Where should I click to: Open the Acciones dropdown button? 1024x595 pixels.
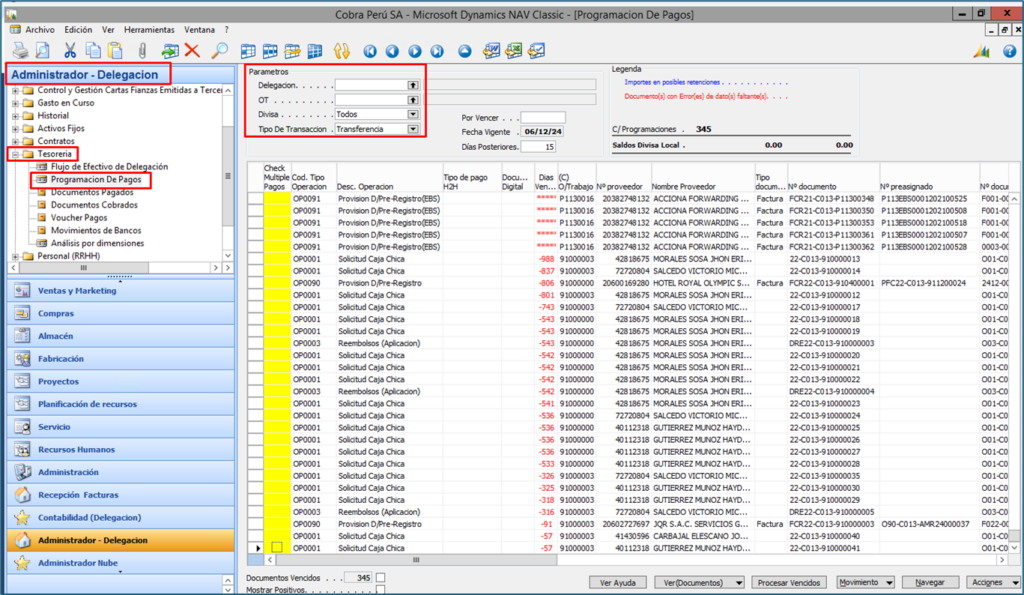993,582
